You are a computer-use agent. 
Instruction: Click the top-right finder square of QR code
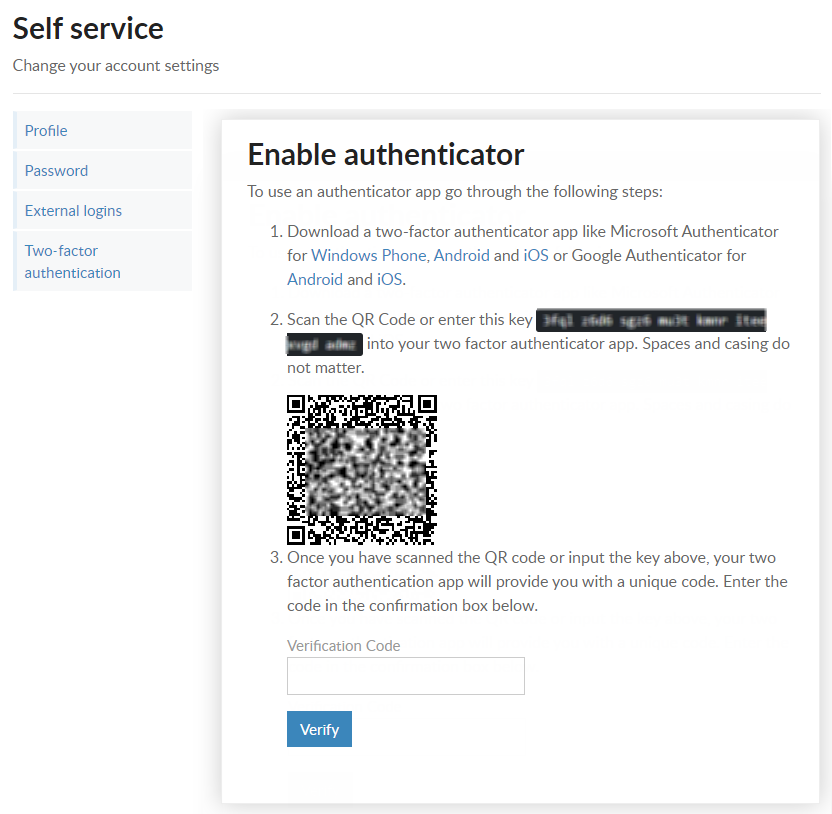[x=427, y=404]
